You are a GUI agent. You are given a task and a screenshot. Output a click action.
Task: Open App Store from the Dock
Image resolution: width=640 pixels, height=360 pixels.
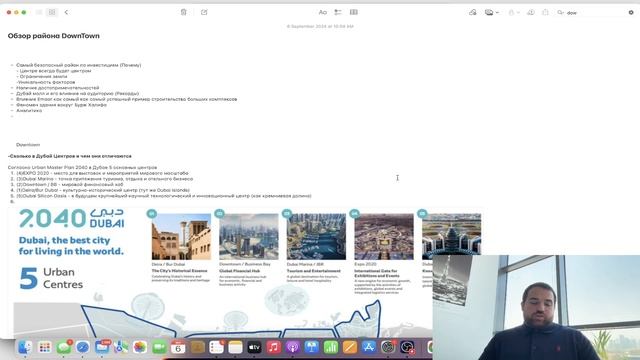[369, 347]
